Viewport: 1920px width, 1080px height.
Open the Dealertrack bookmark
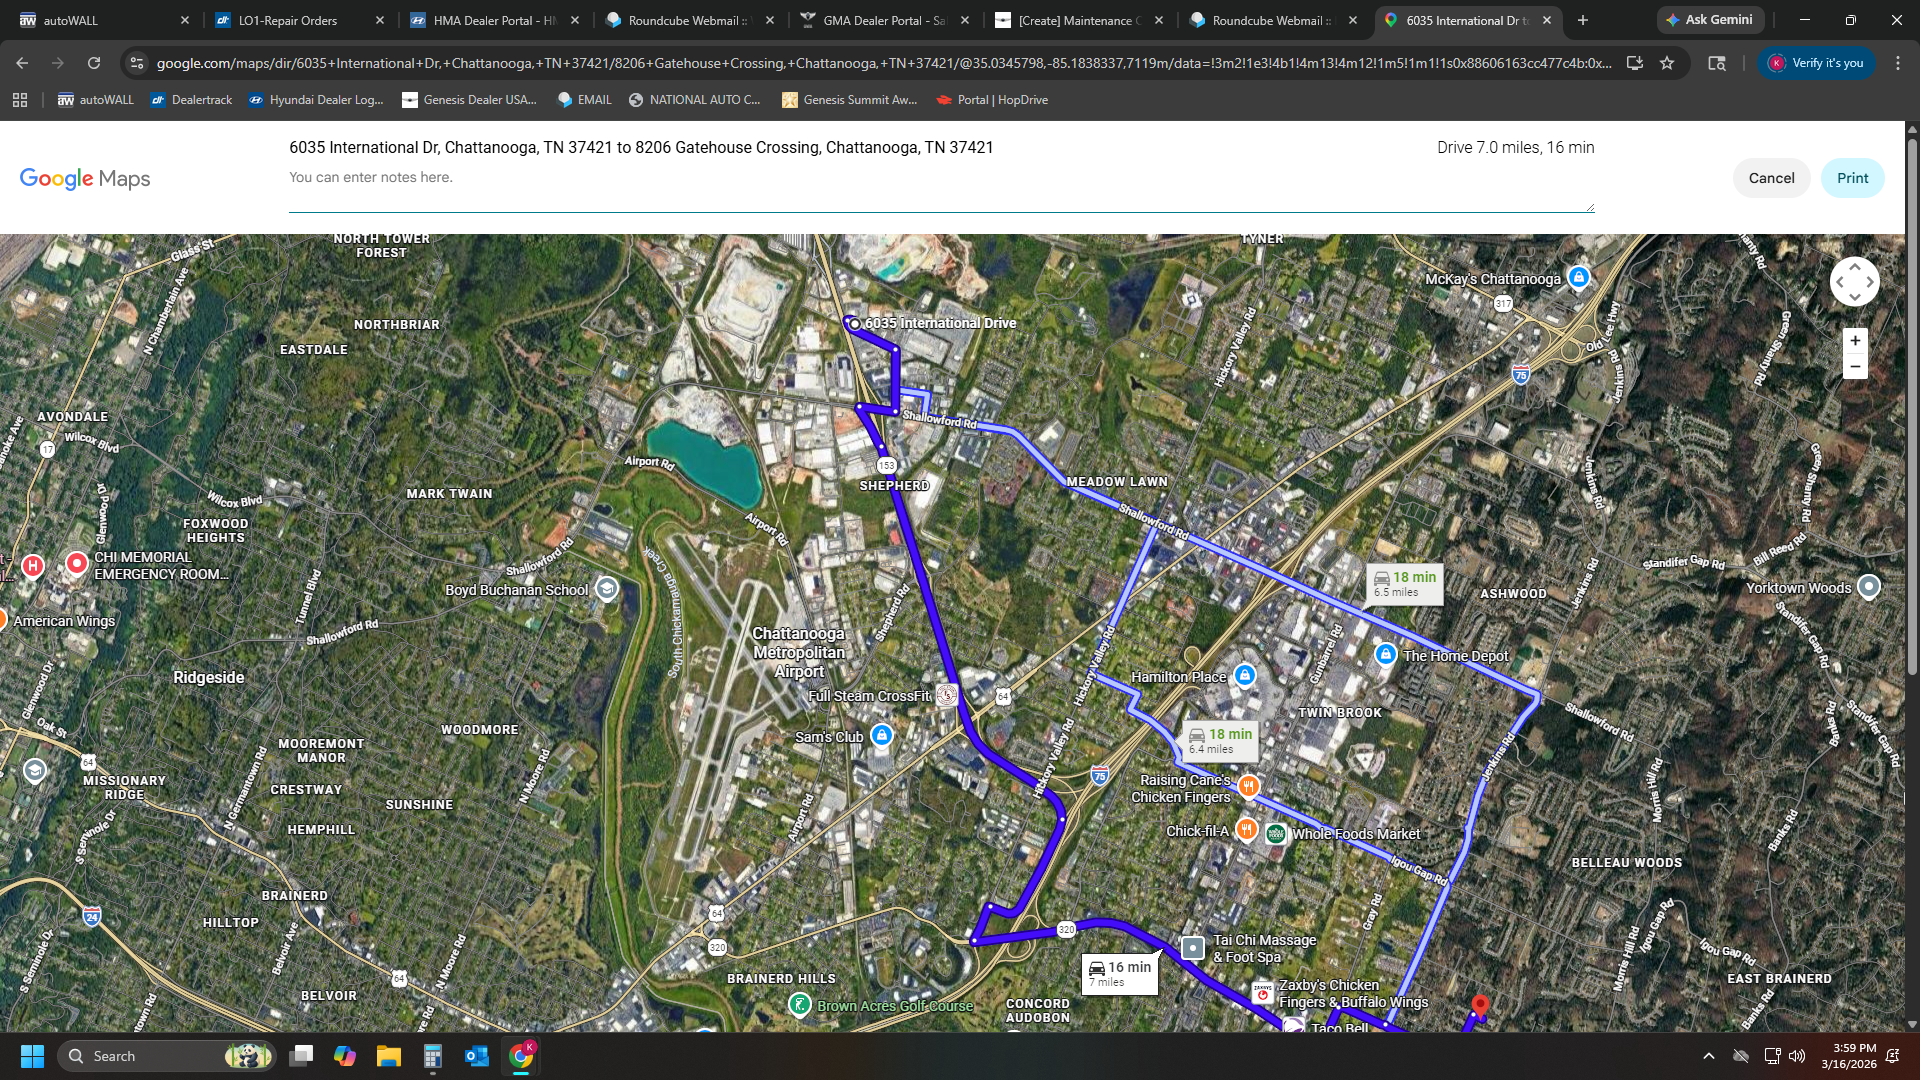[x=191, y=100]
